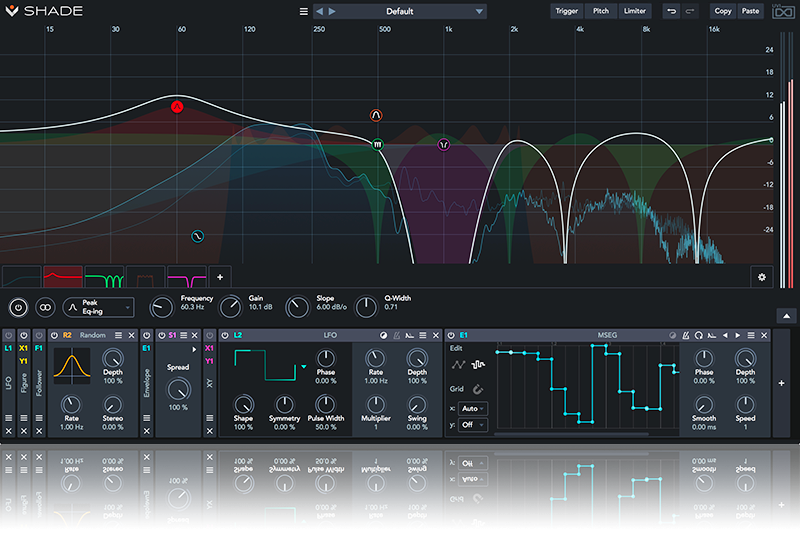This screenshot has width=800, height=550.
Task: Click the redo arrow icon
Action: [691, 11]
